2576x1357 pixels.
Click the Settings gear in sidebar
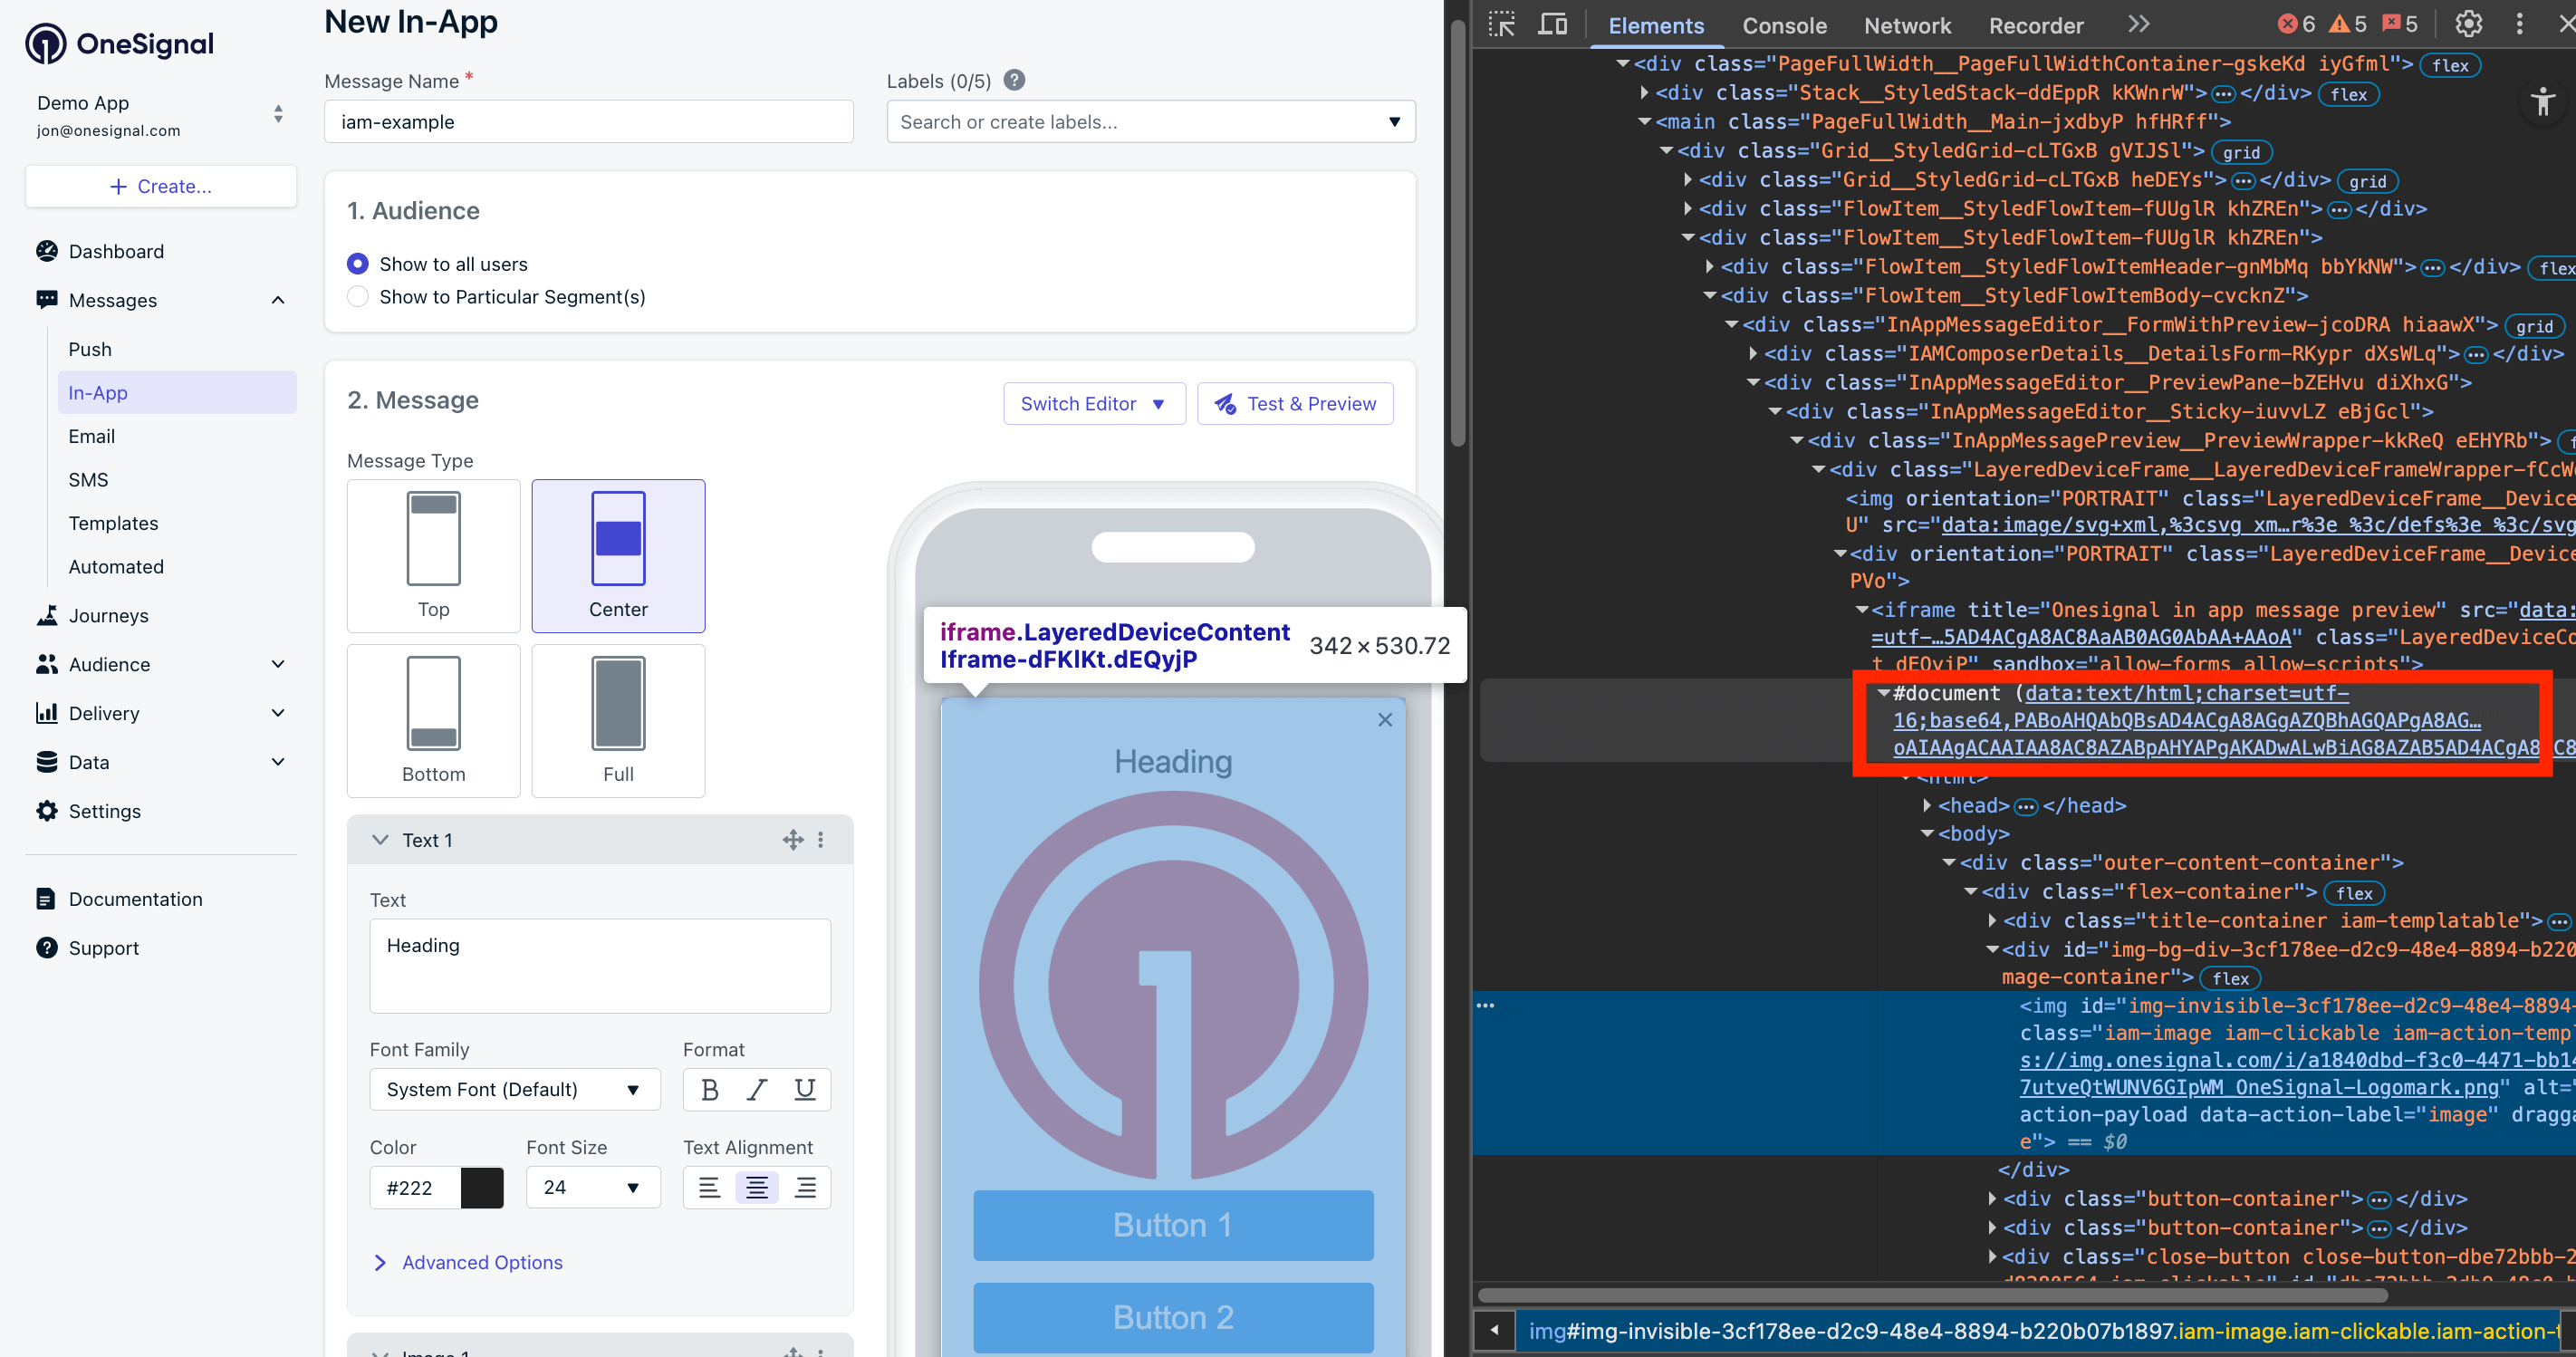click(x=46, y=811)
